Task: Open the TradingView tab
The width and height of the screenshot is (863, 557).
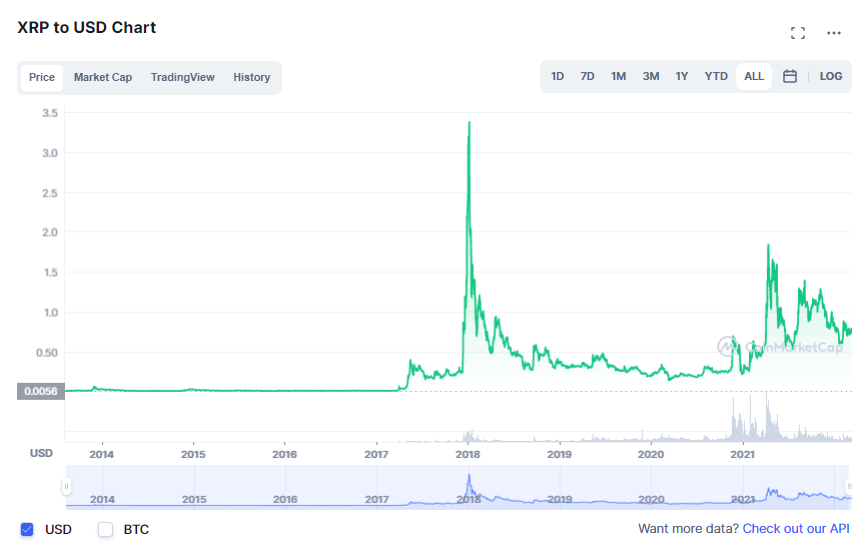Action: (x=183, y=77)
